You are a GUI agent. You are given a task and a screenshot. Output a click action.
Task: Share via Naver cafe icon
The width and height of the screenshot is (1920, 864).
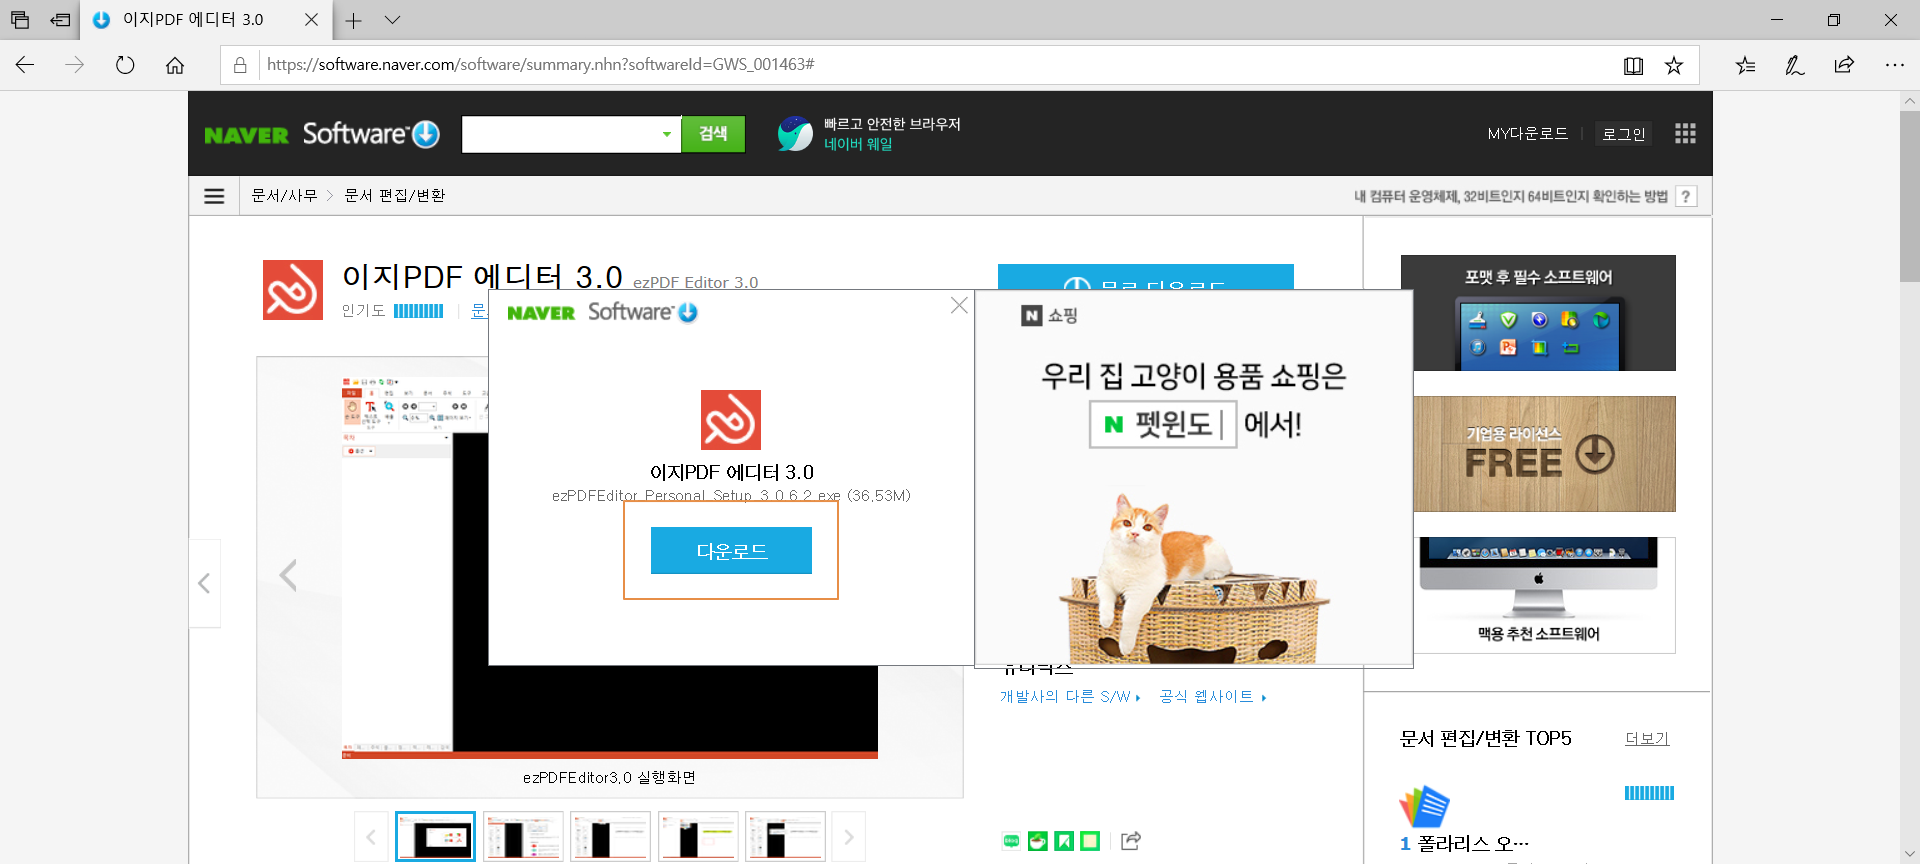(1038, 841)
